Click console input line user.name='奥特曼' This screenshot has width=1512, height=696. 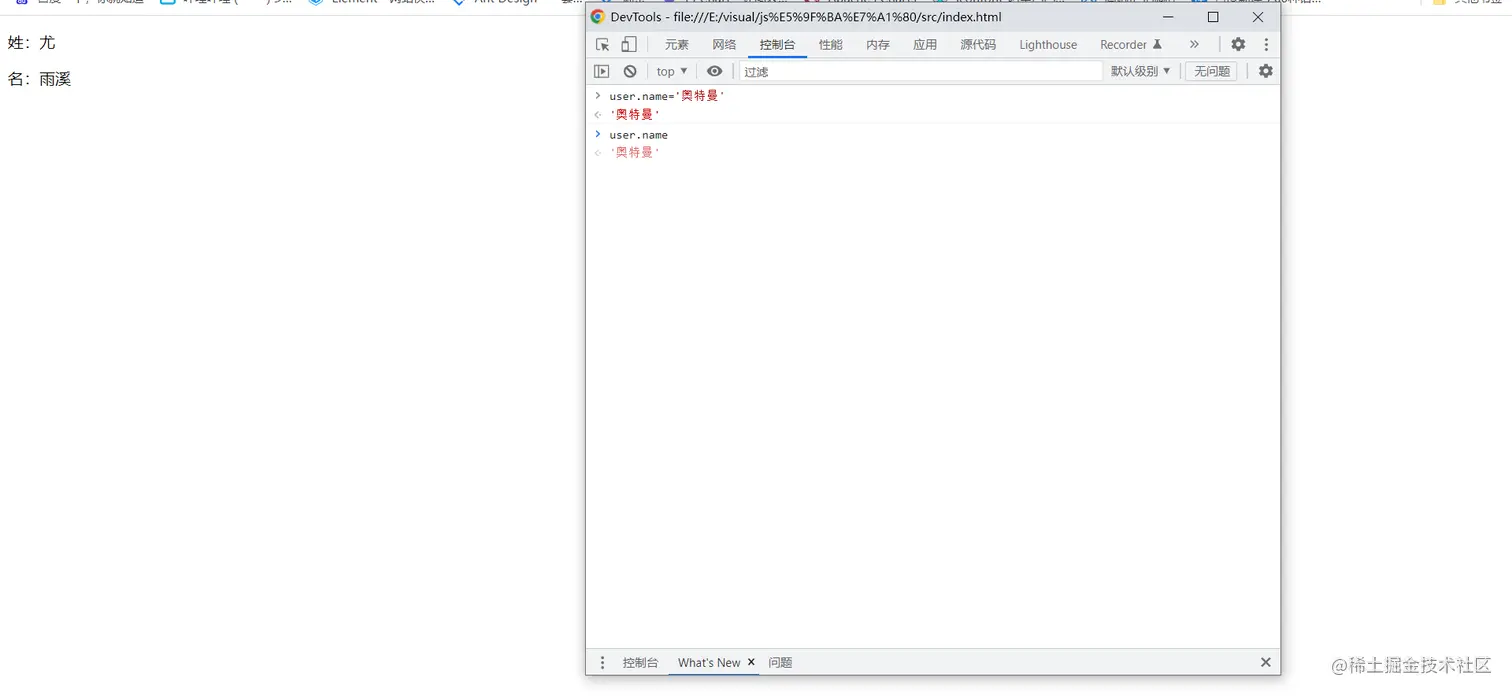(667, 96)
